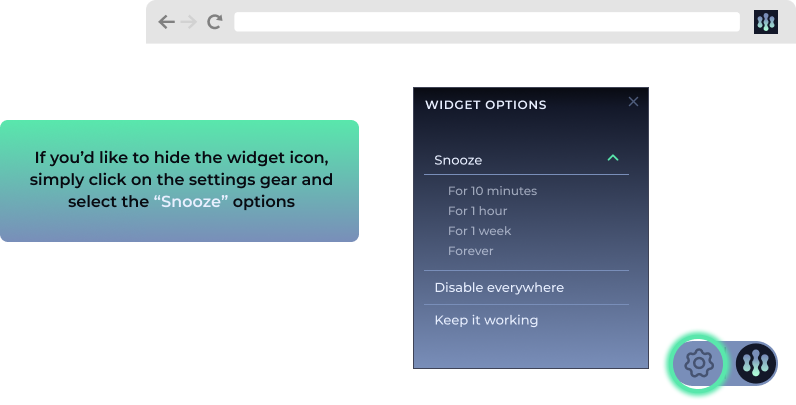The height and width of the screenshot is (405, 796).
Task: Open the extension icon in browser toolbar
Action: (765, 21)
